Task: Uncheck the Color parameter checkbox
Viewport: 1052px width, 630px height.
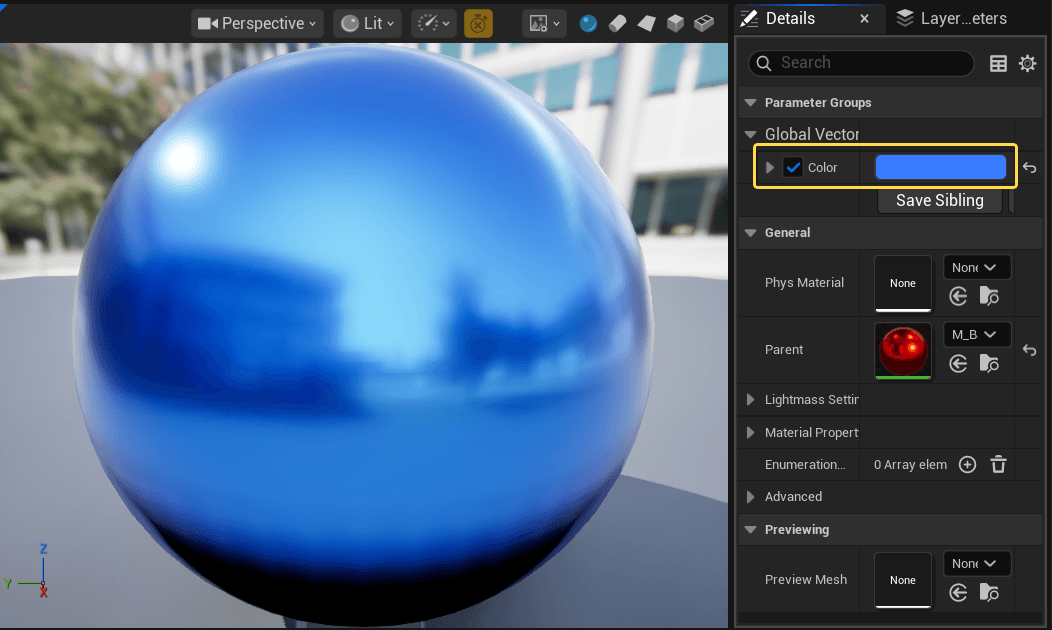Action: [x=793, y=167]
